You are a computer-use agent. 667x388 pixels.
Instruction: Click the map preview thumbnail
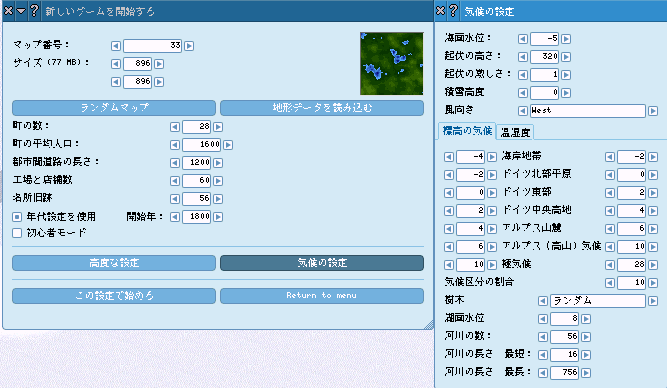click(391, 63)
